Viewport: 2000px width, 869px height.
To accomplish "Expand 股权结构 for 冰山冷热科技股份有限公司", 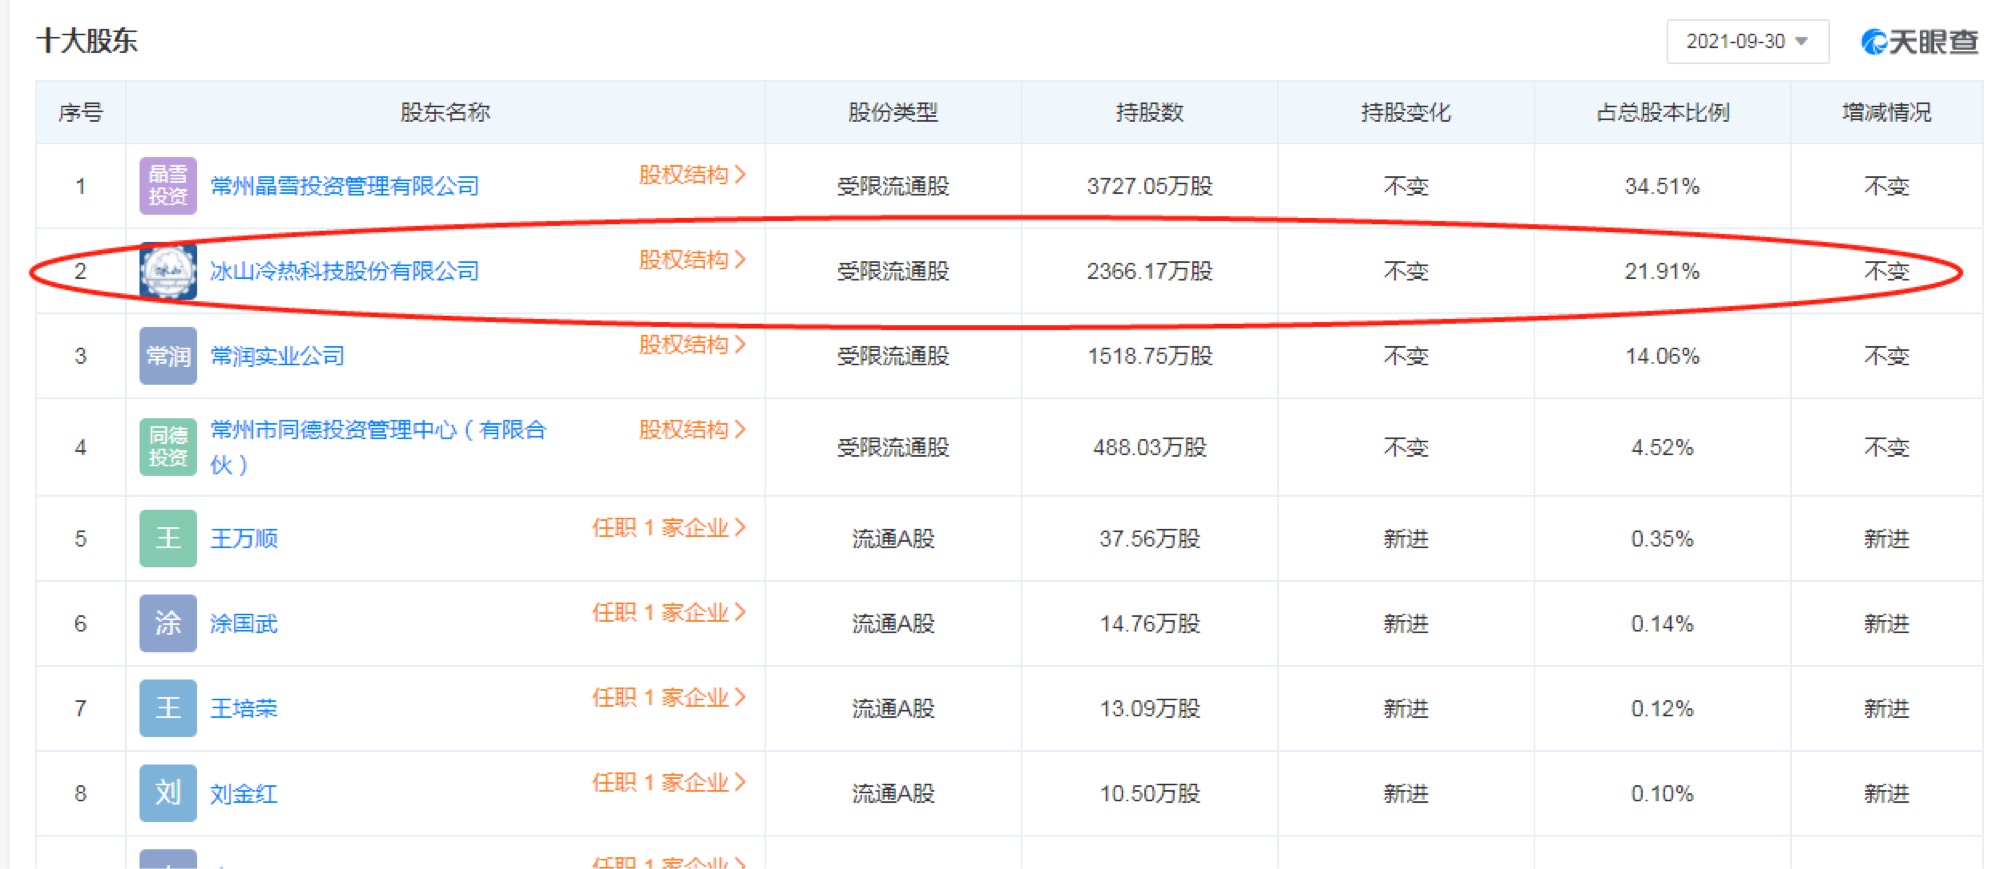I will pyautogui.click(x=692, y=260).
